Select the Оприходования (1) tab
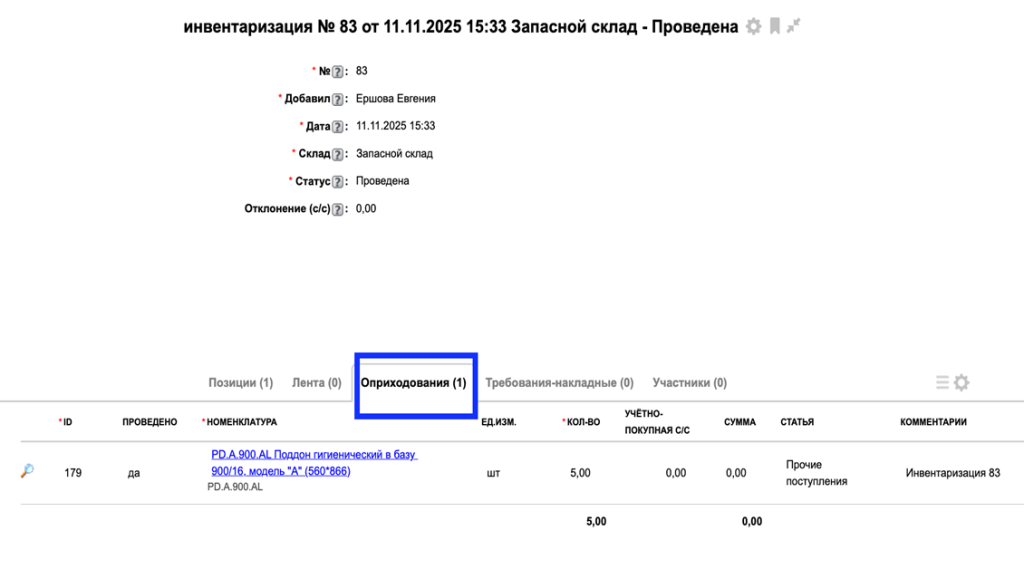This screenshot has width=1024, height=569. tap(413, 383)
